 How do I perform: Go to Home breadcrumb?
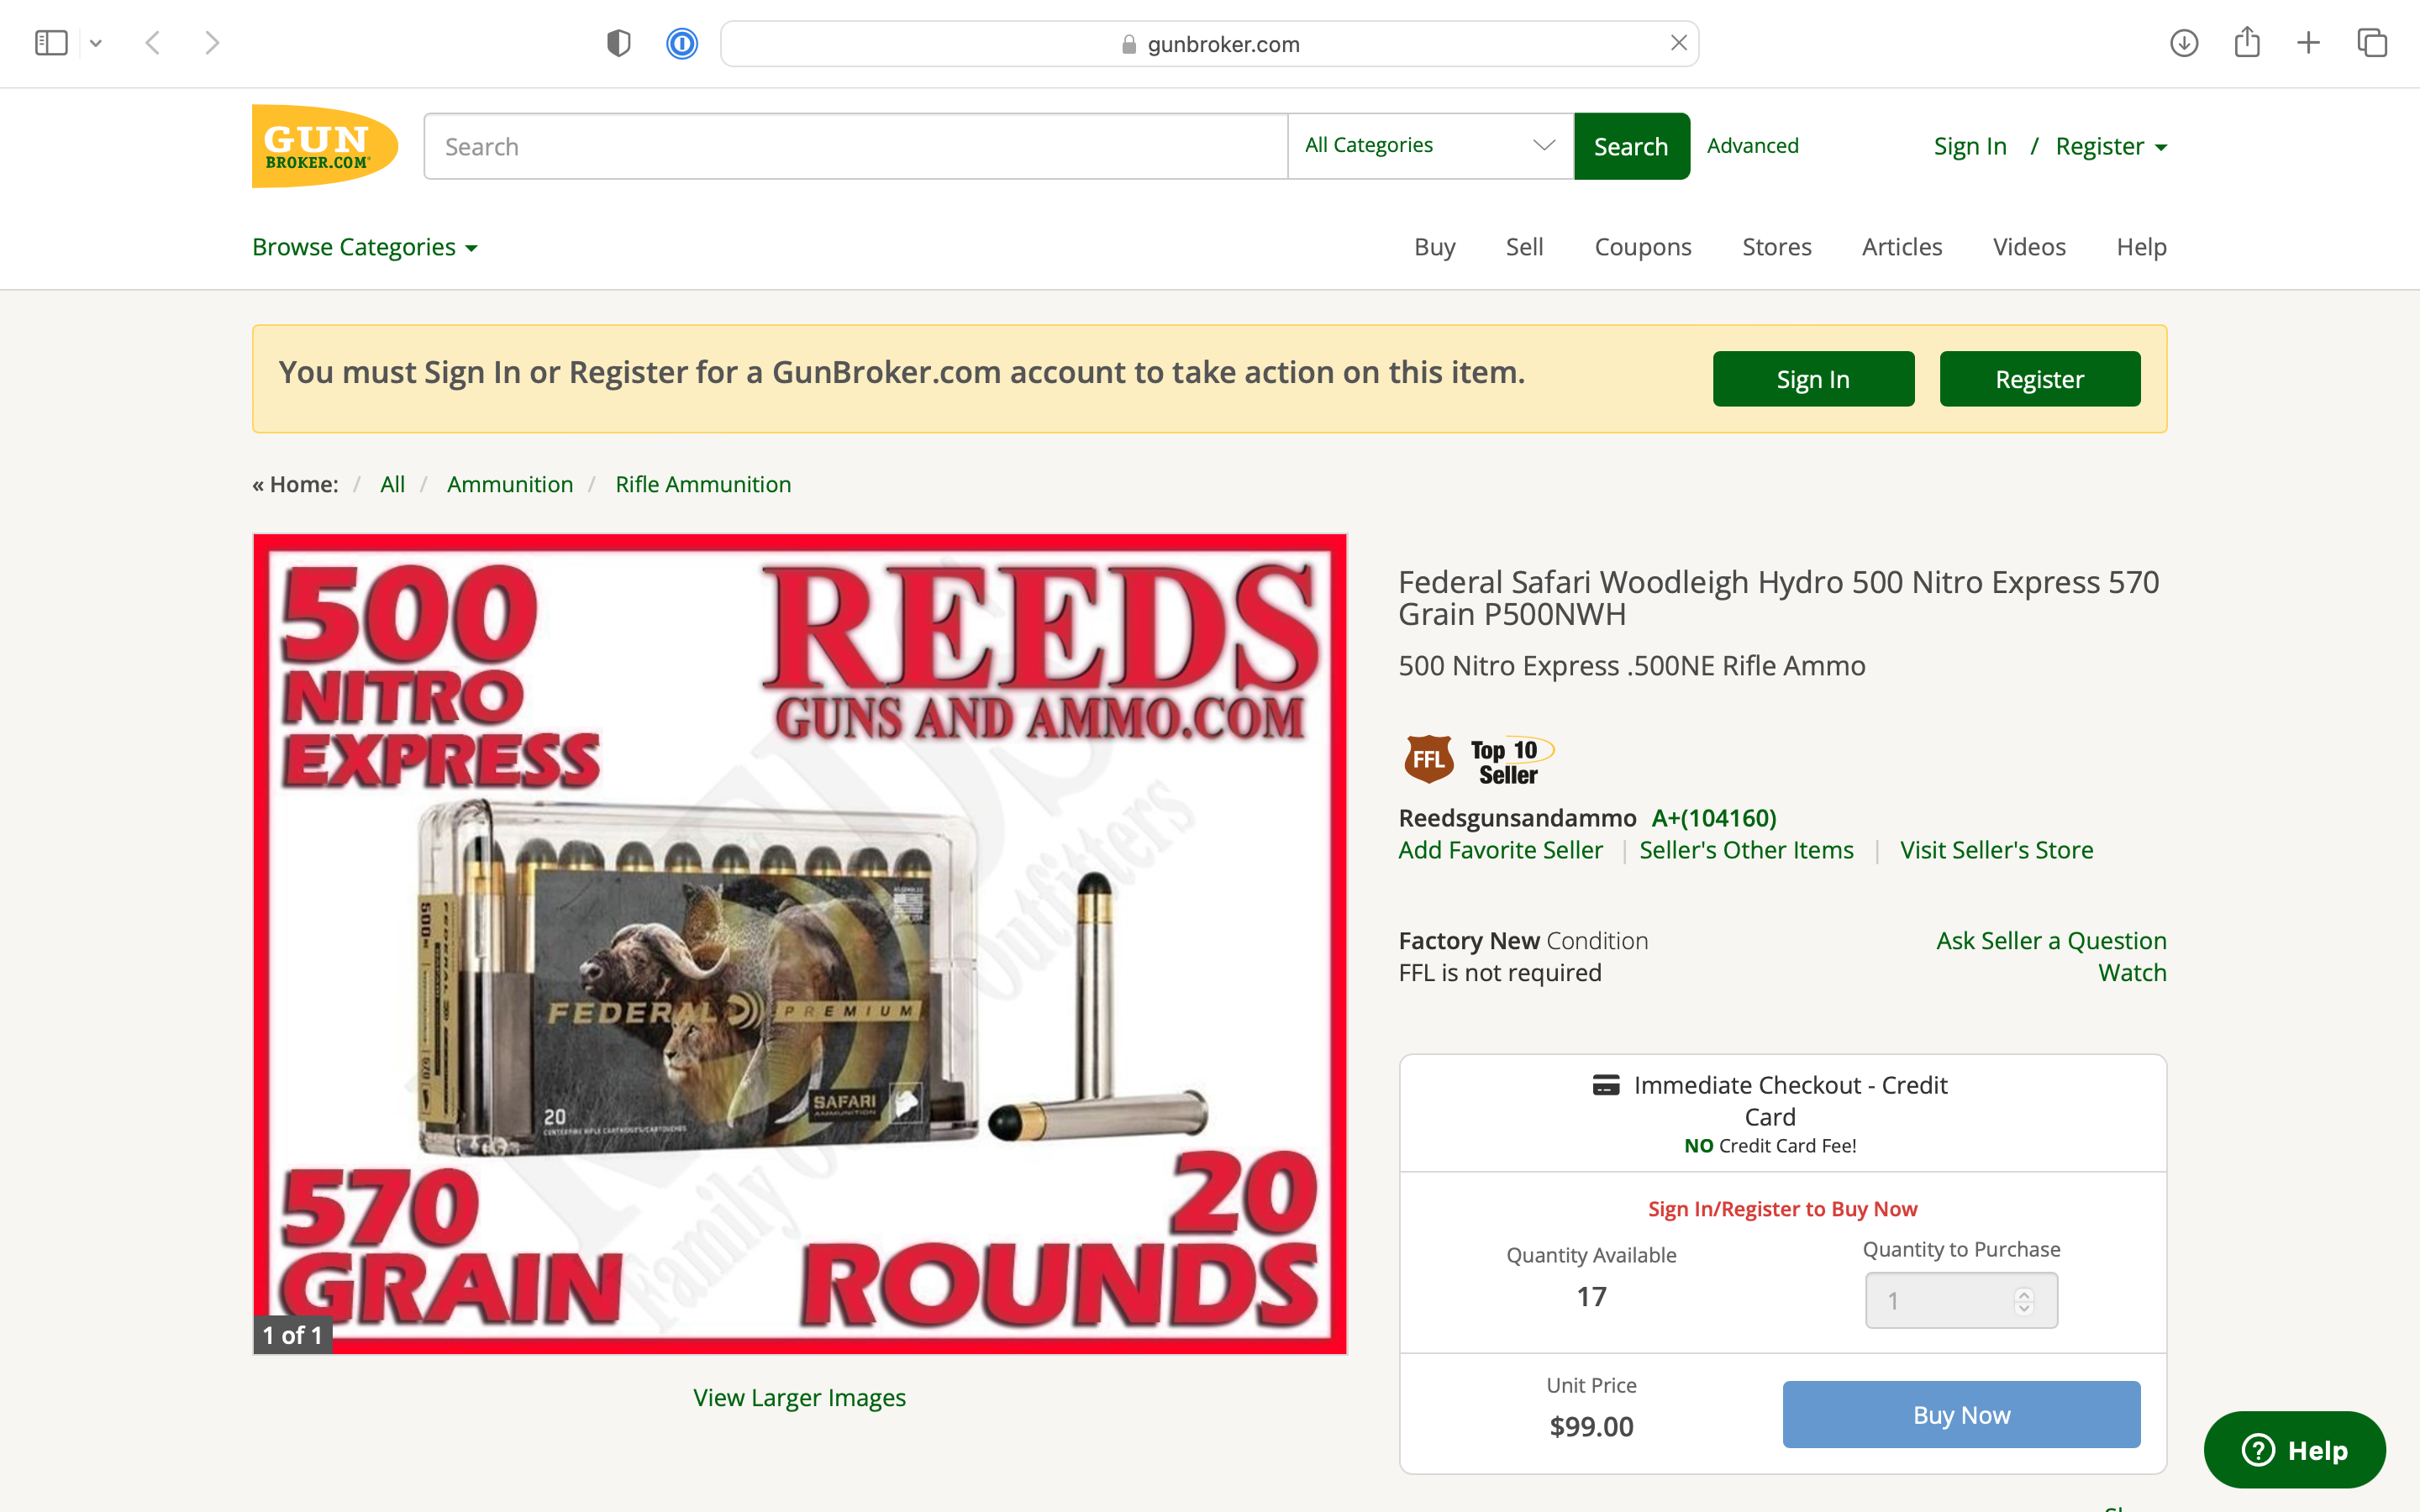(x=295, y=484)
